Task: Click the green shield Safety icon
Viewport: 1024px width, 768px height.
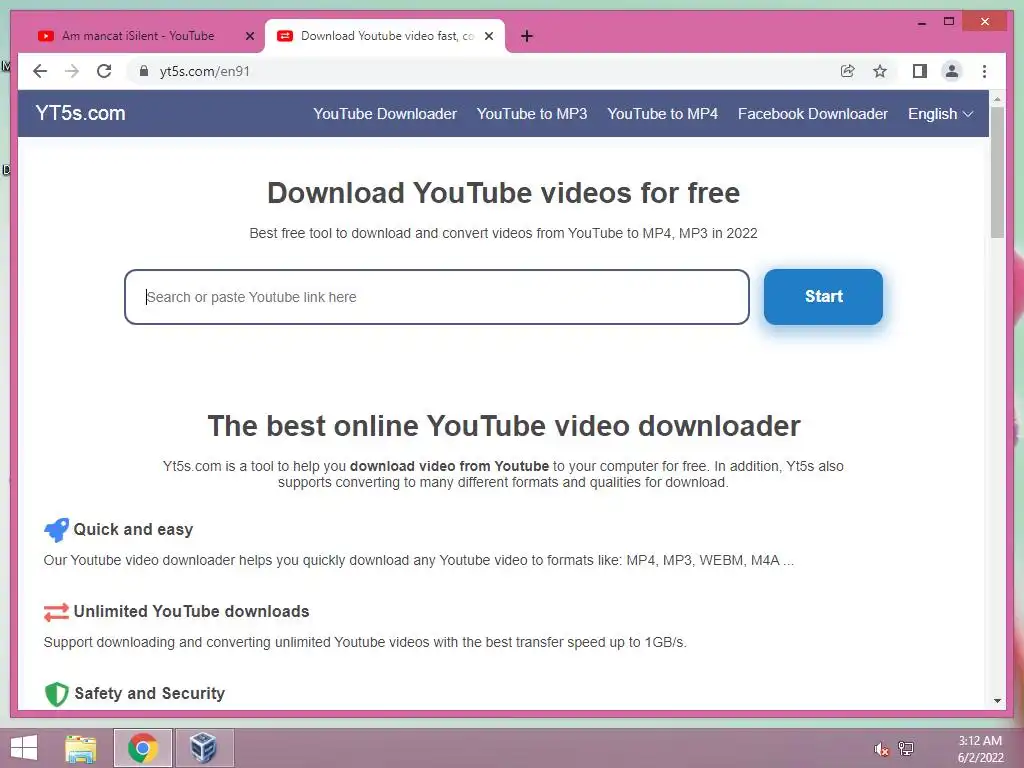Action: coord(57,694)
